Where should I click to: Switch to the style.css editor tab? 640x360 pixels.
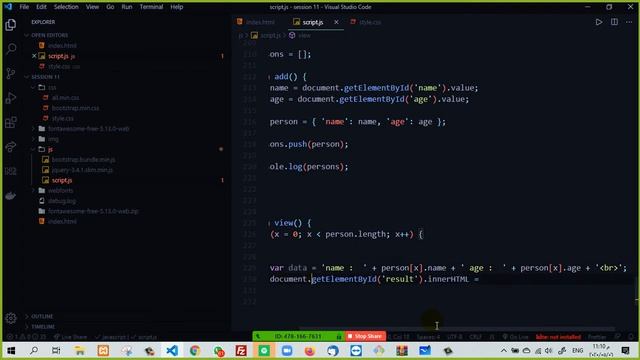coord(370,22)
